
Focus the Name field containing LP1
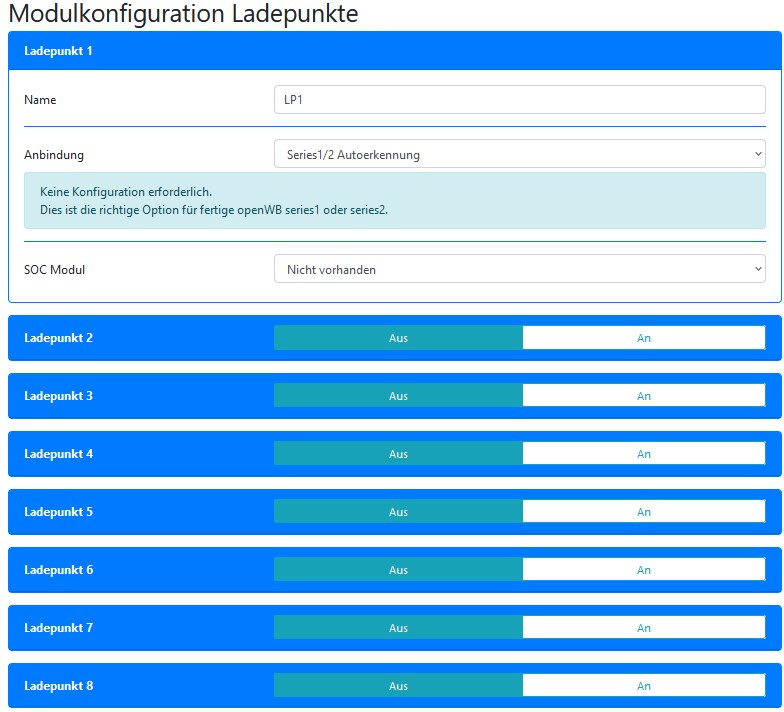pyautogui.click(x=519, y=100)
